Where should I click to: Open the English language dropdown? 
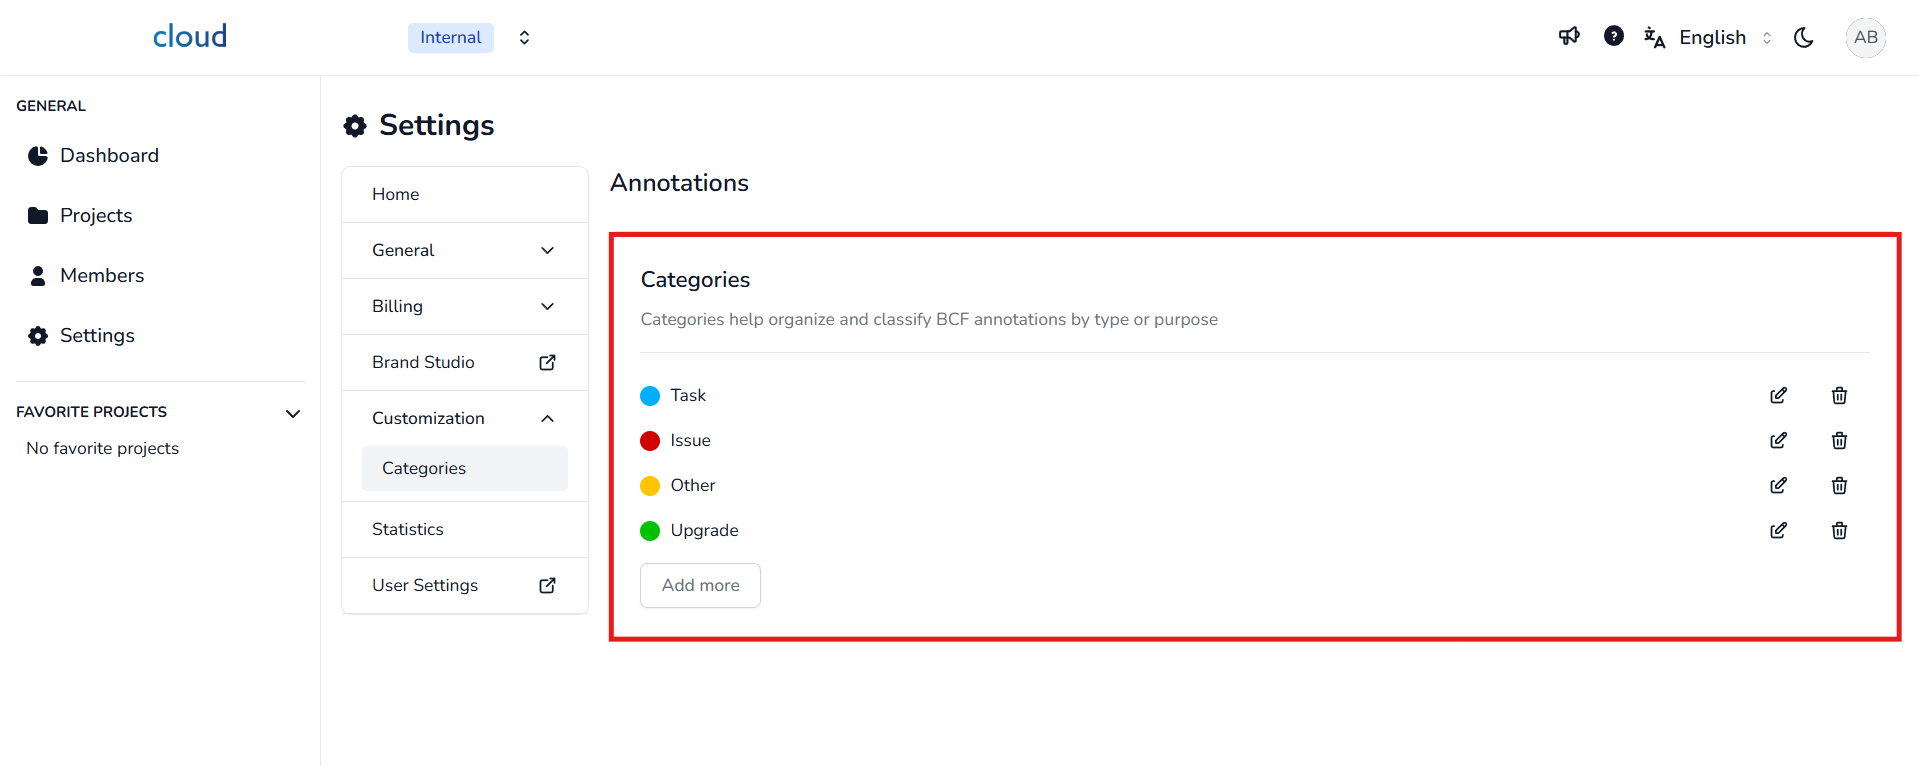pyautogui.click(x=1712, y=38)
